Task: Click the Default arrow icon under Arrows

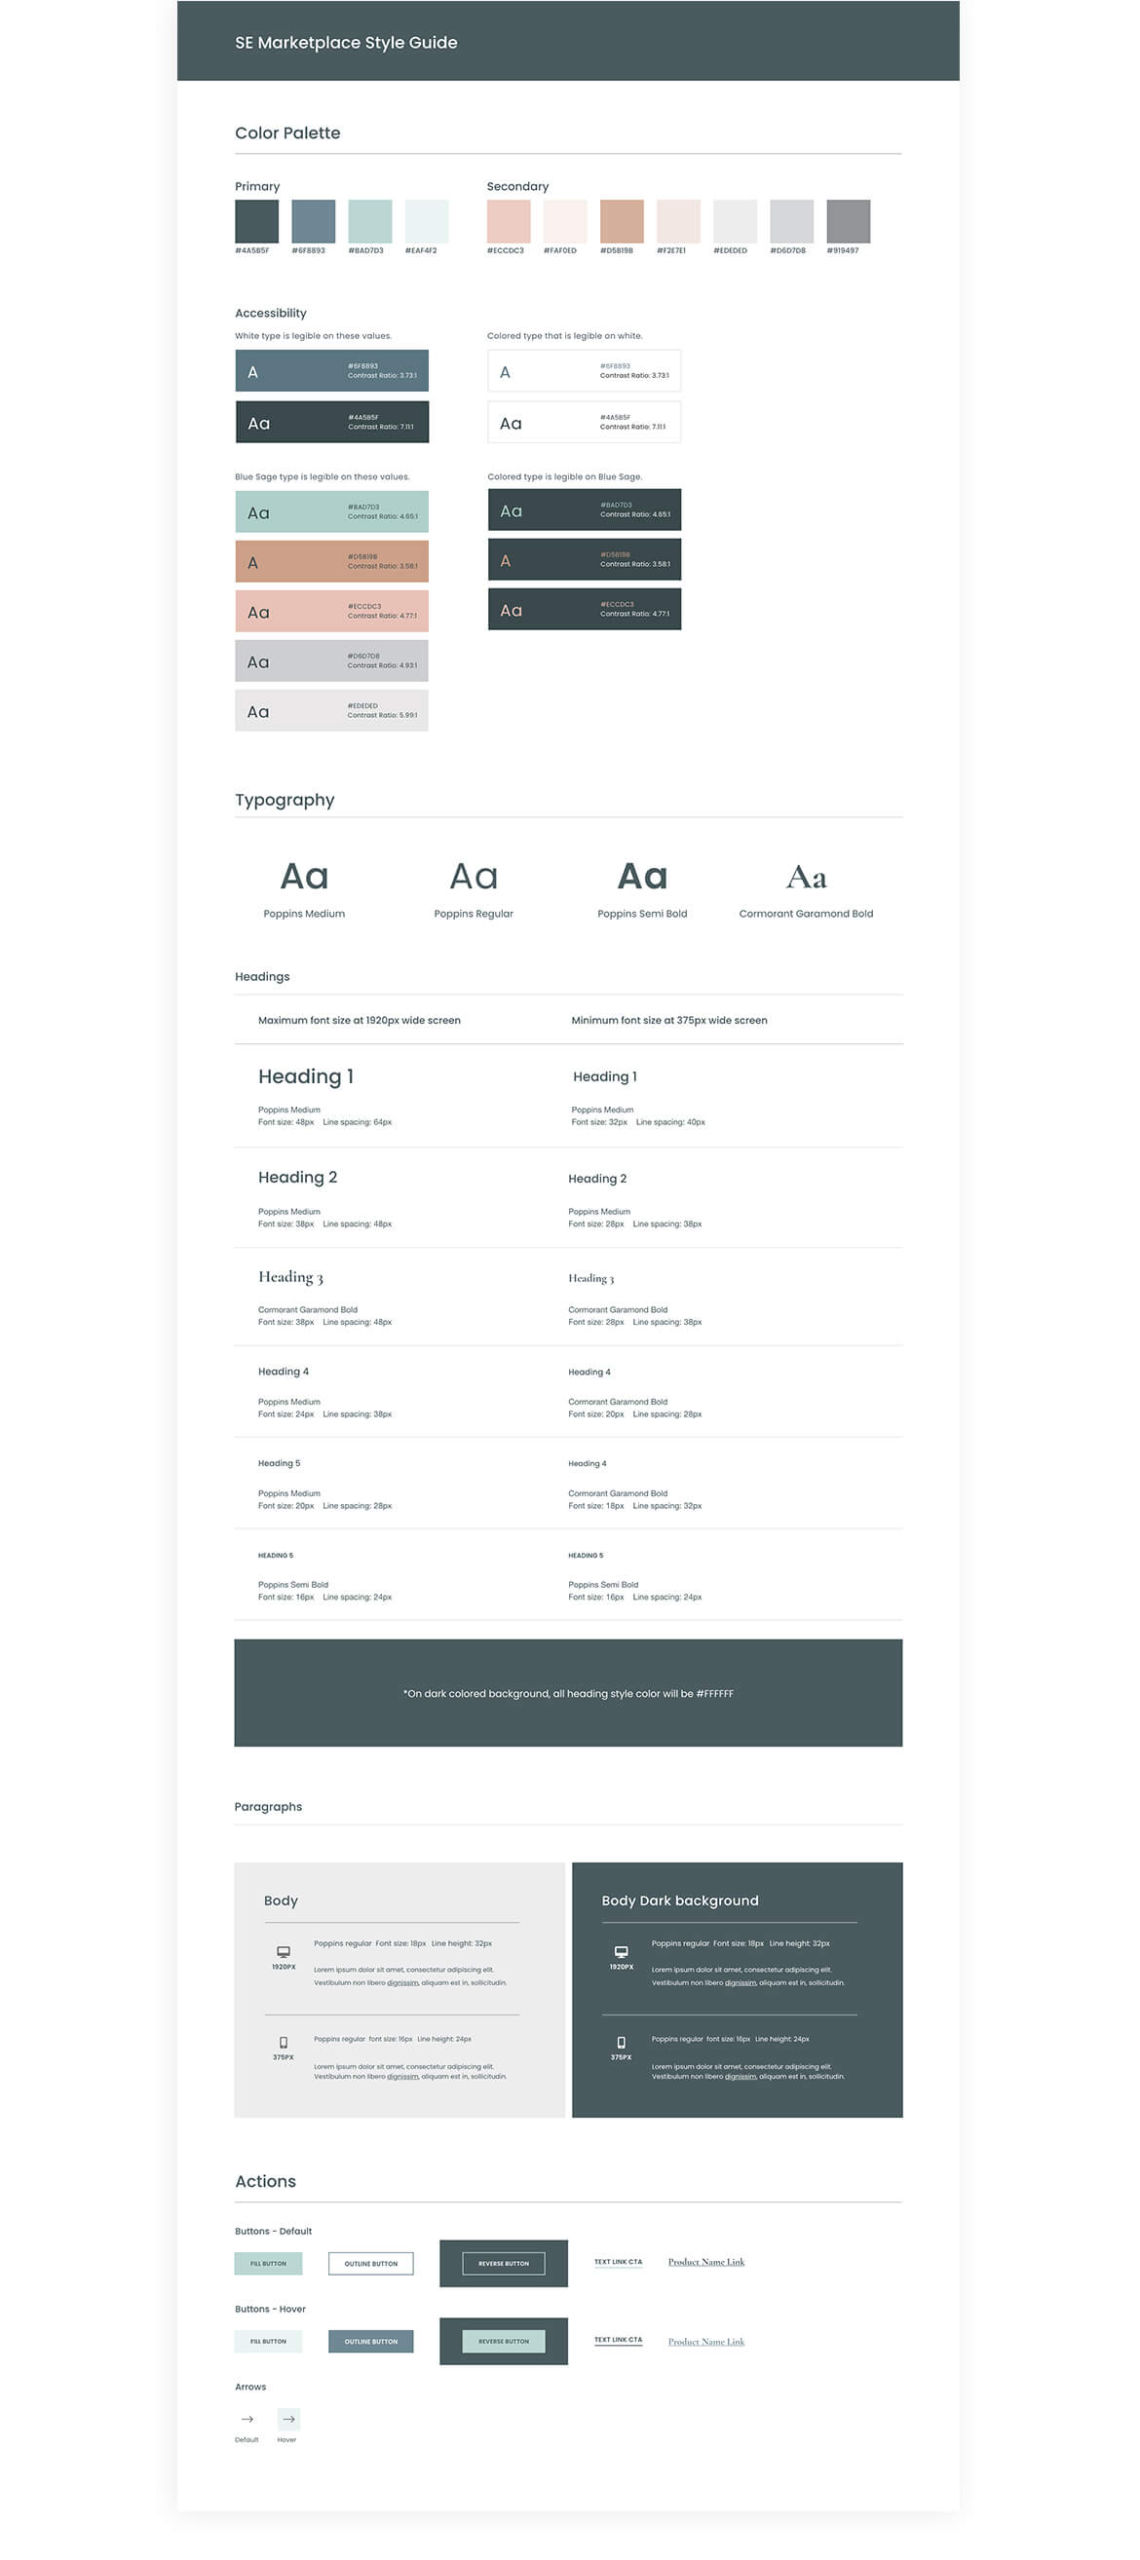Action: pos(247,2417)
